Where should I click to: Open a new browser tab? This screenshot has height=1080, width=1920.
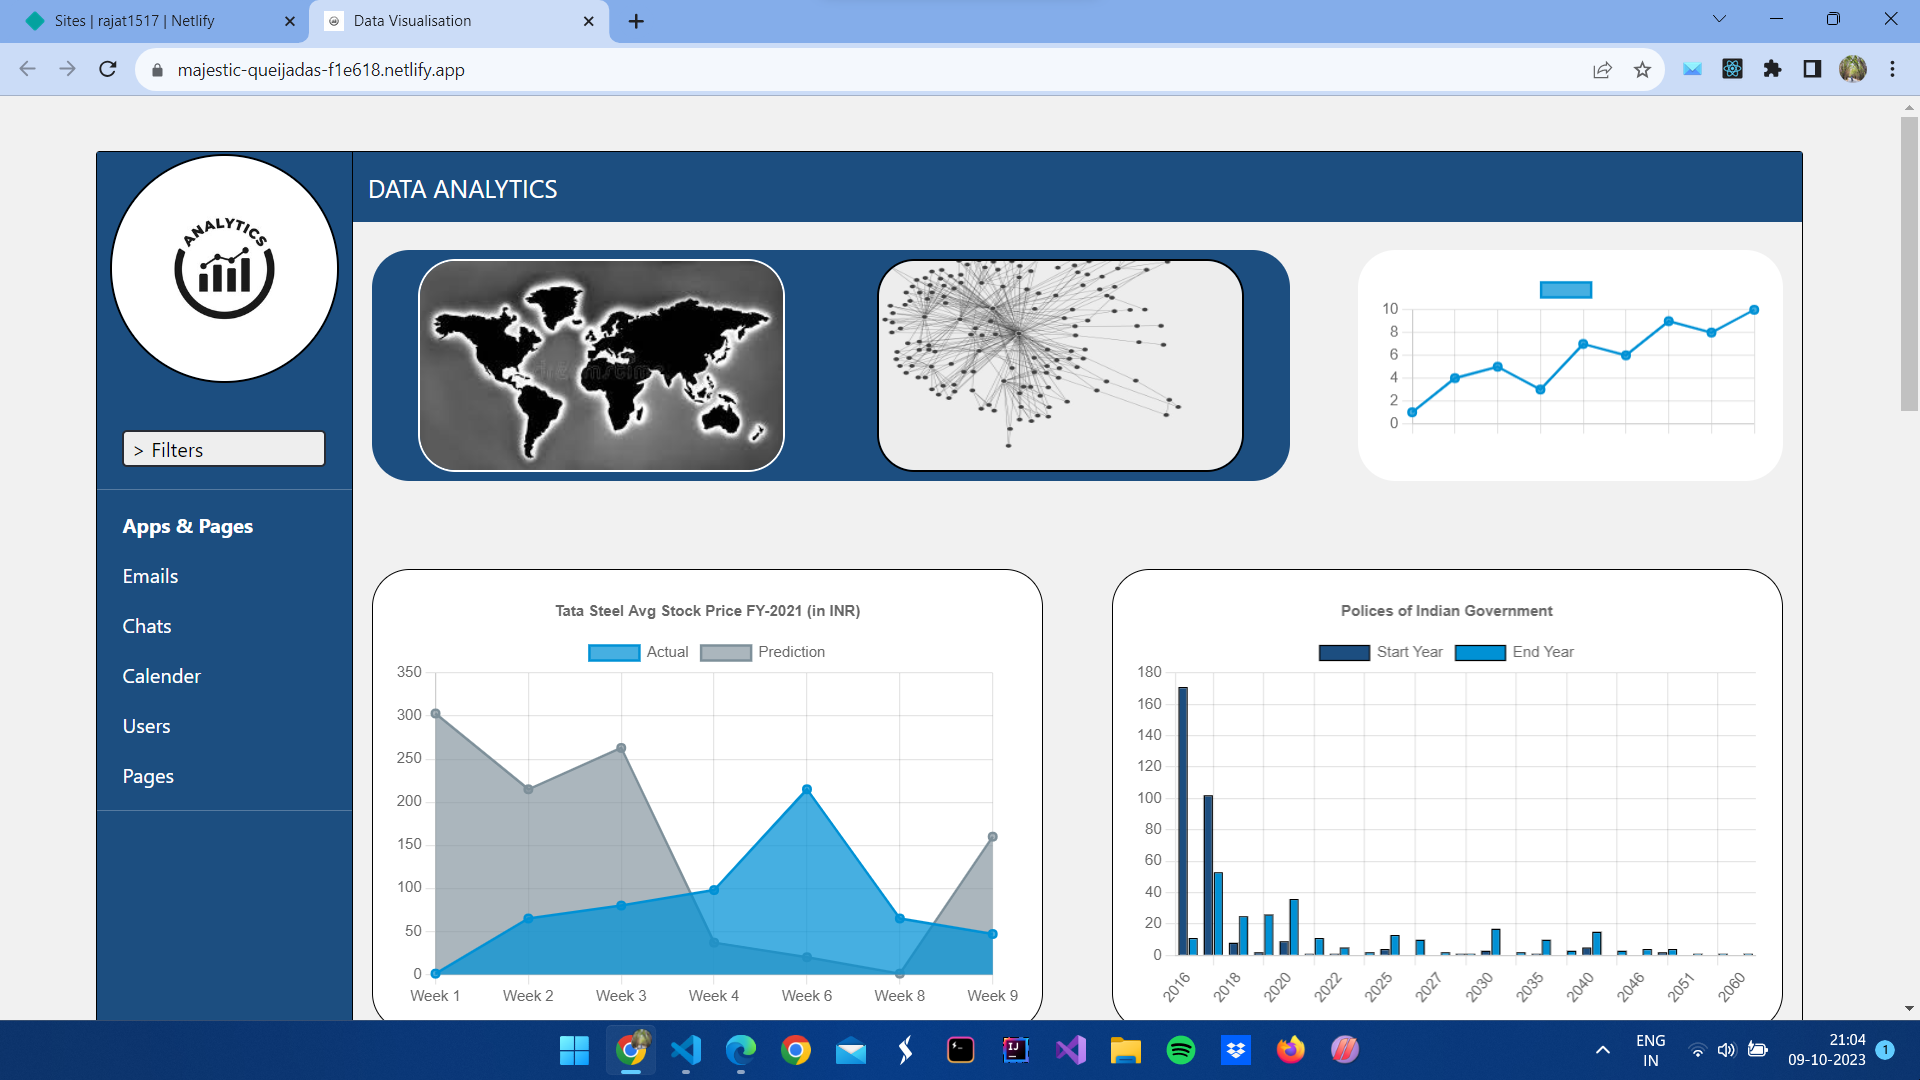coord(636,21)
